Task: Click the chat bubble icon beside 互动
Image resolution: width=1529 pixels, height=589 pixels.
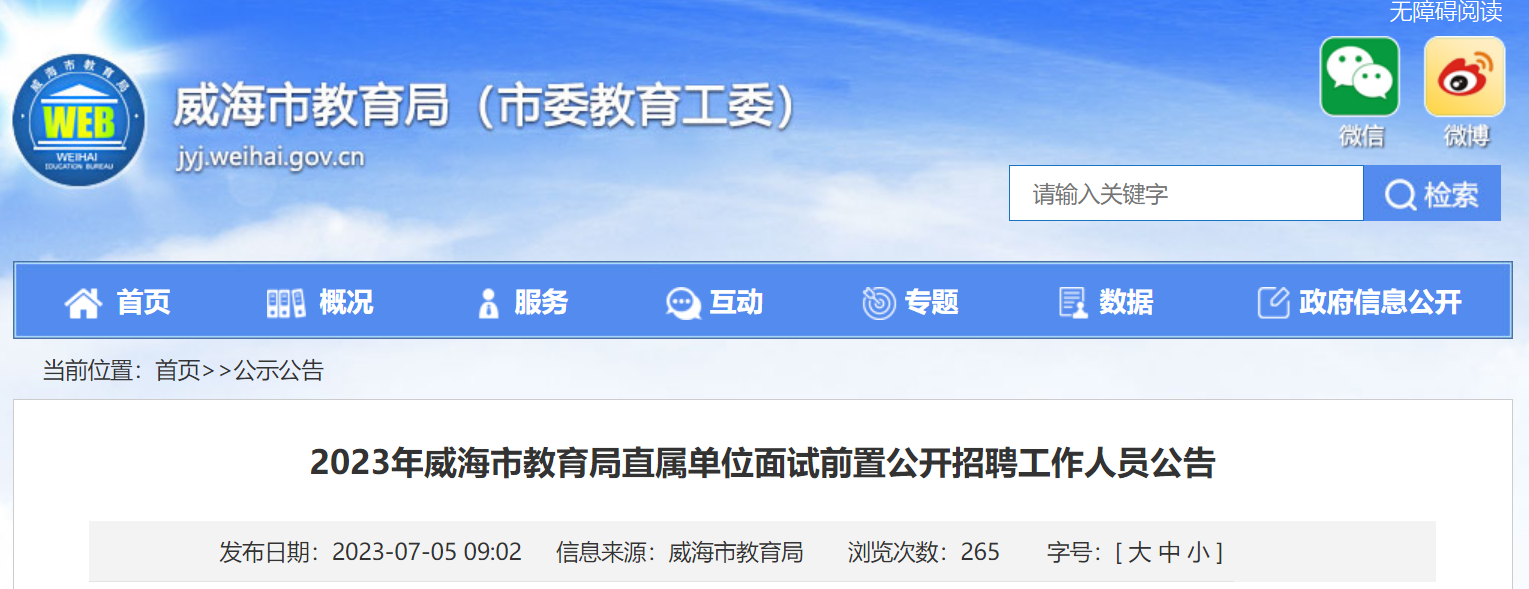Action: coord(684,302)
